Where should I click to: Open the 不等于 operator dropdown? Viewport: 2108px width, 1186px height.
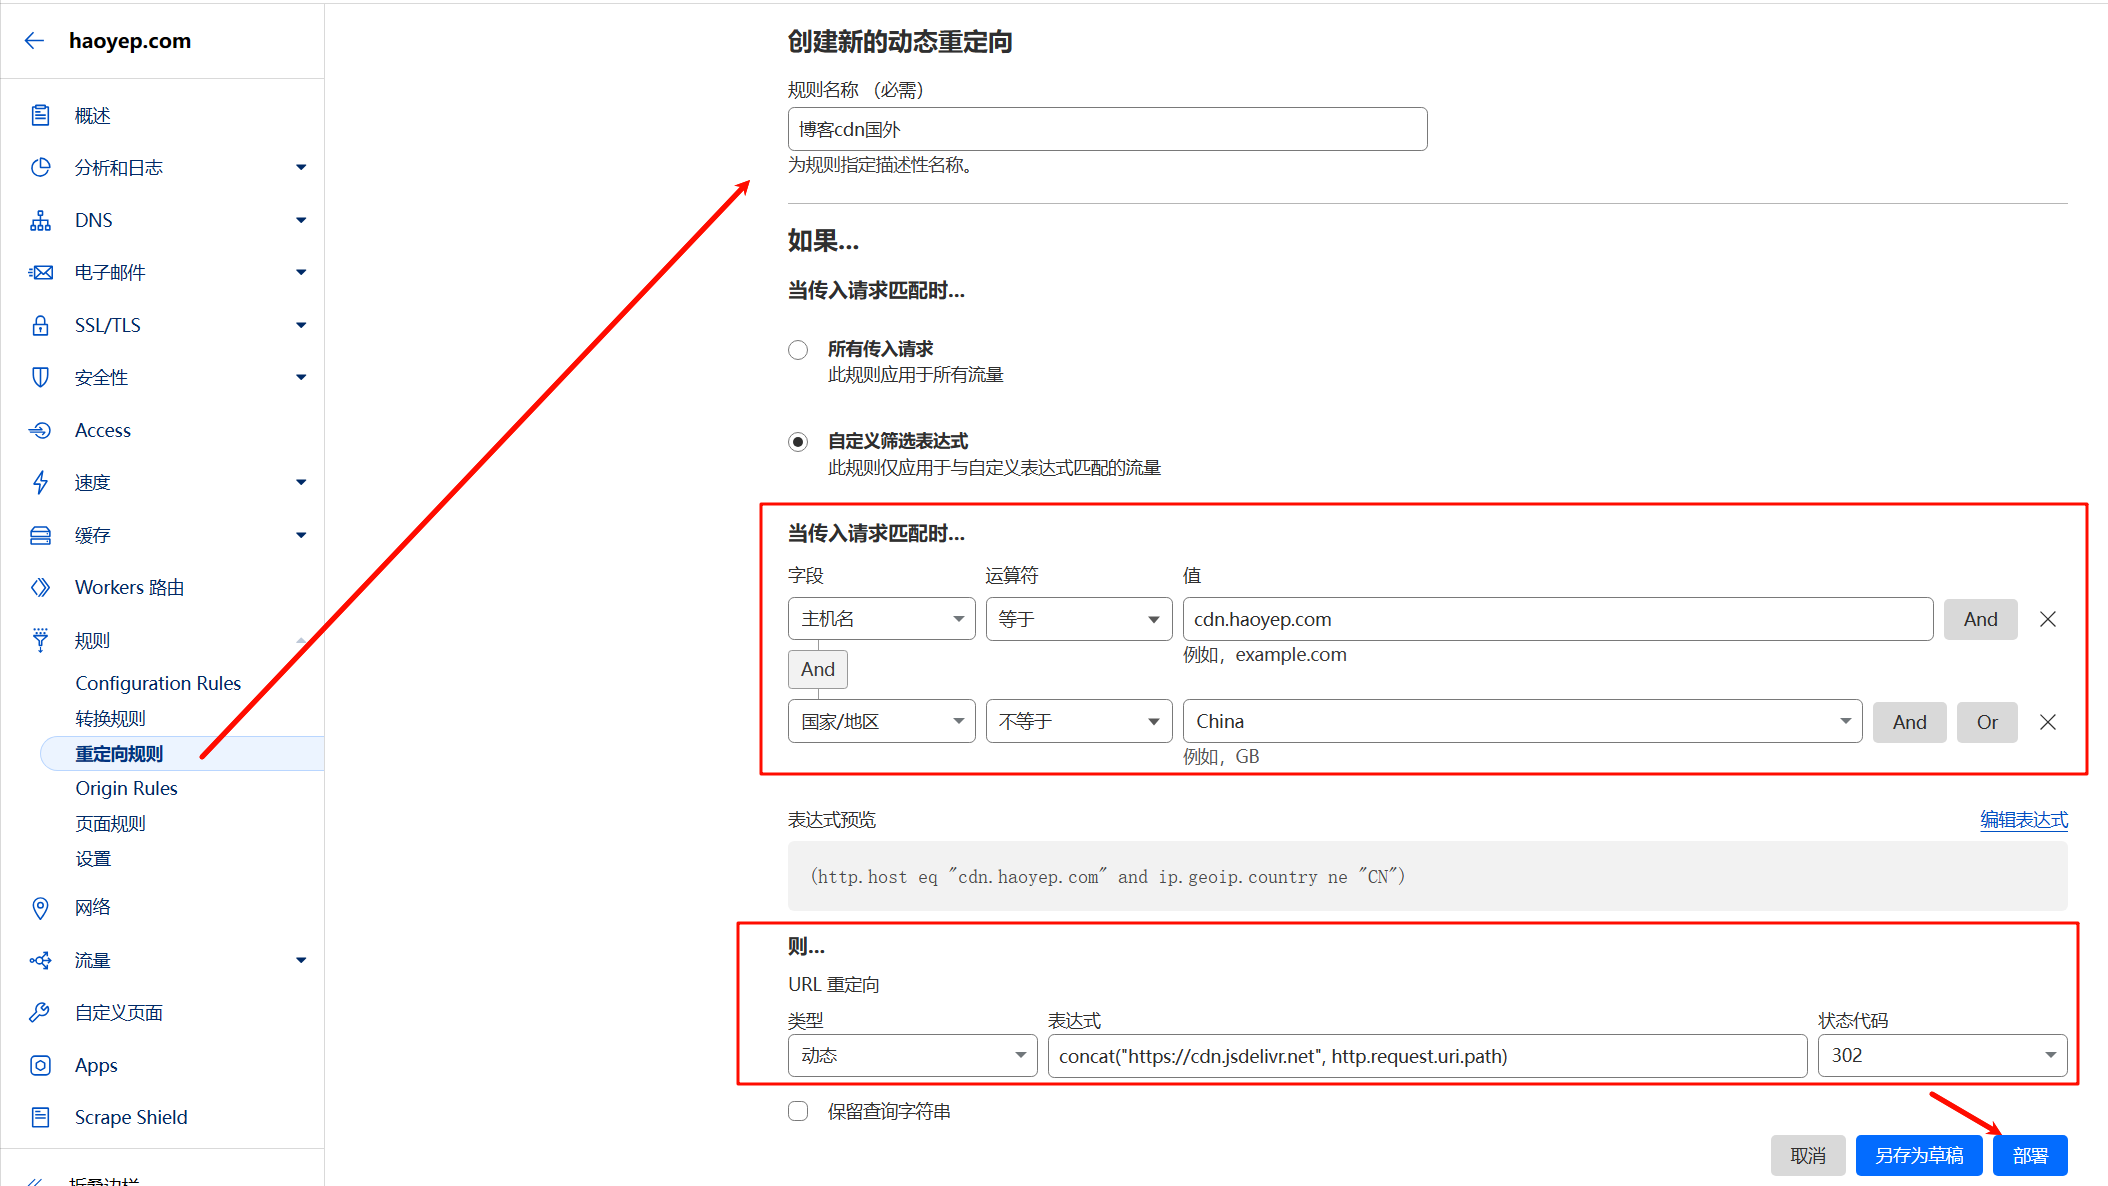[1078, 721]
